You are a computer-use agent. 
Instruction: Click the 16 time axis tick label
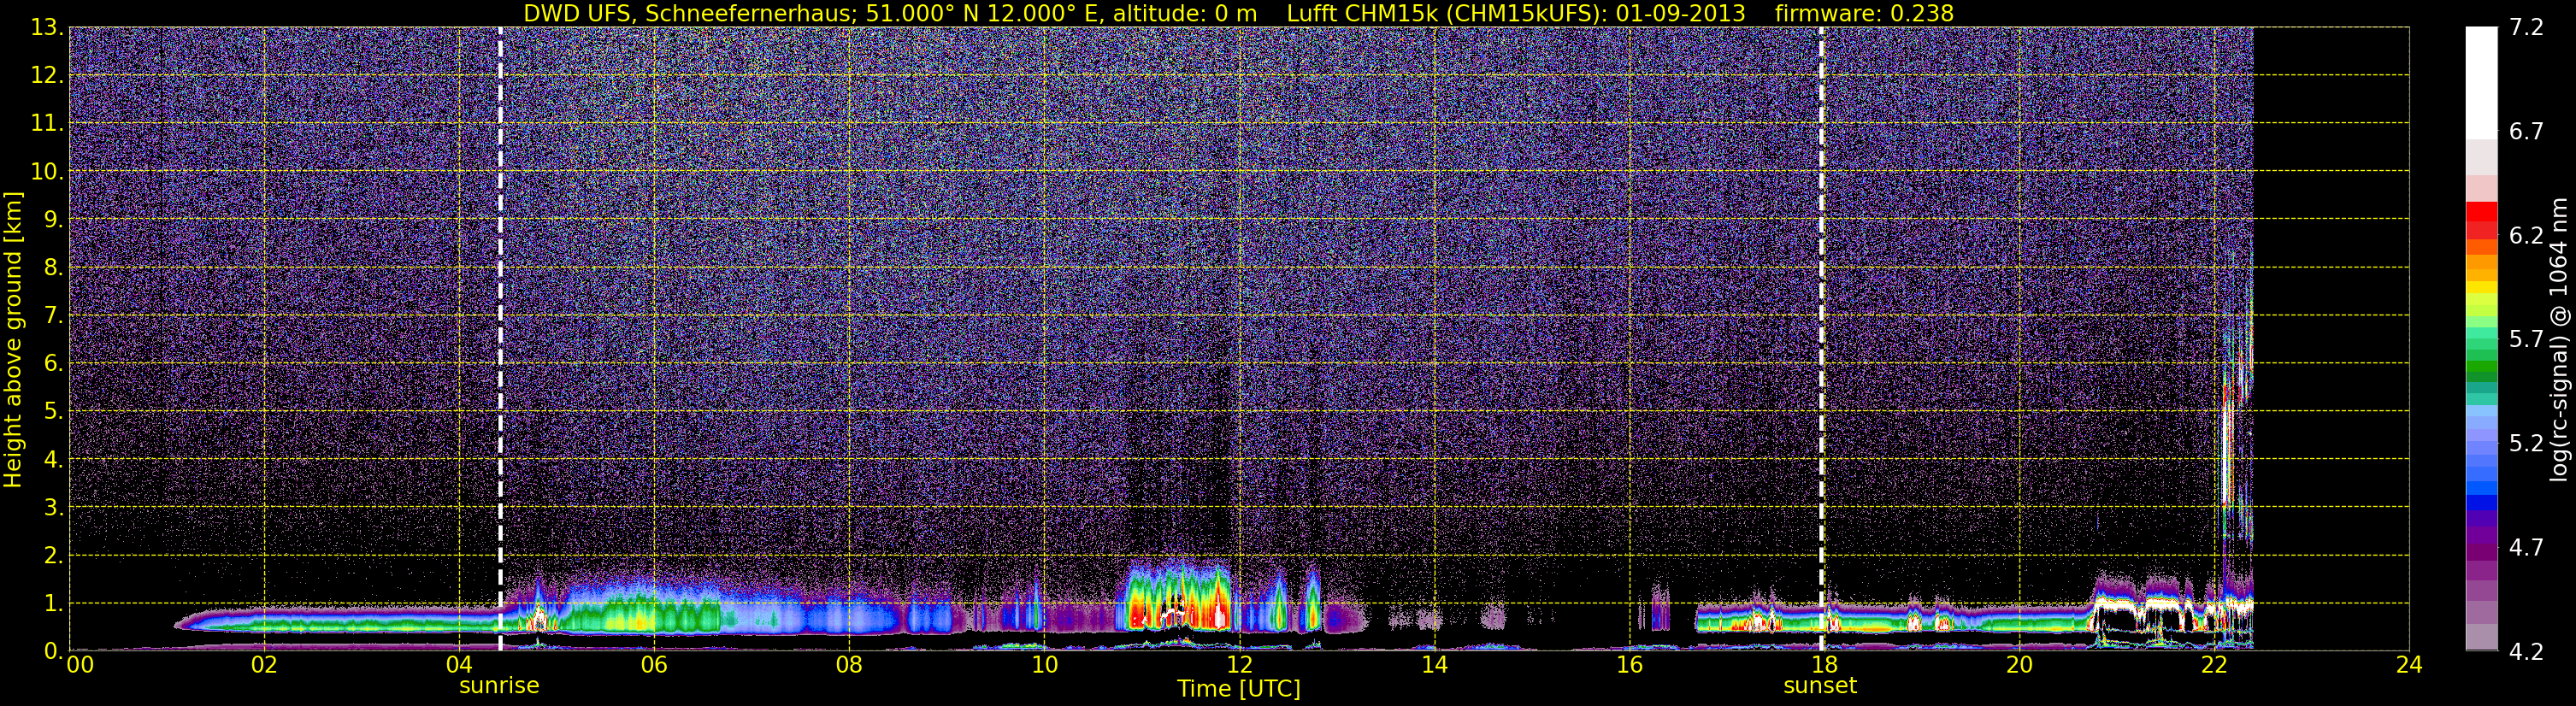pos(1629,665)
